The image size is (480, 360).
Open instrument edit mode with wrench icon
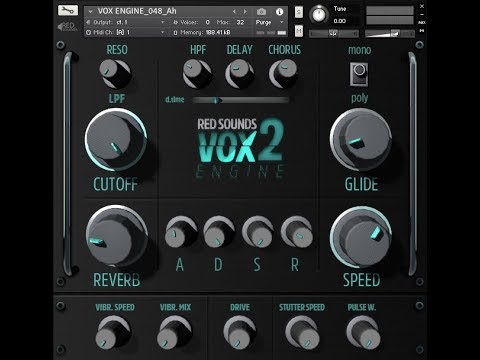(x=68, y=10)
